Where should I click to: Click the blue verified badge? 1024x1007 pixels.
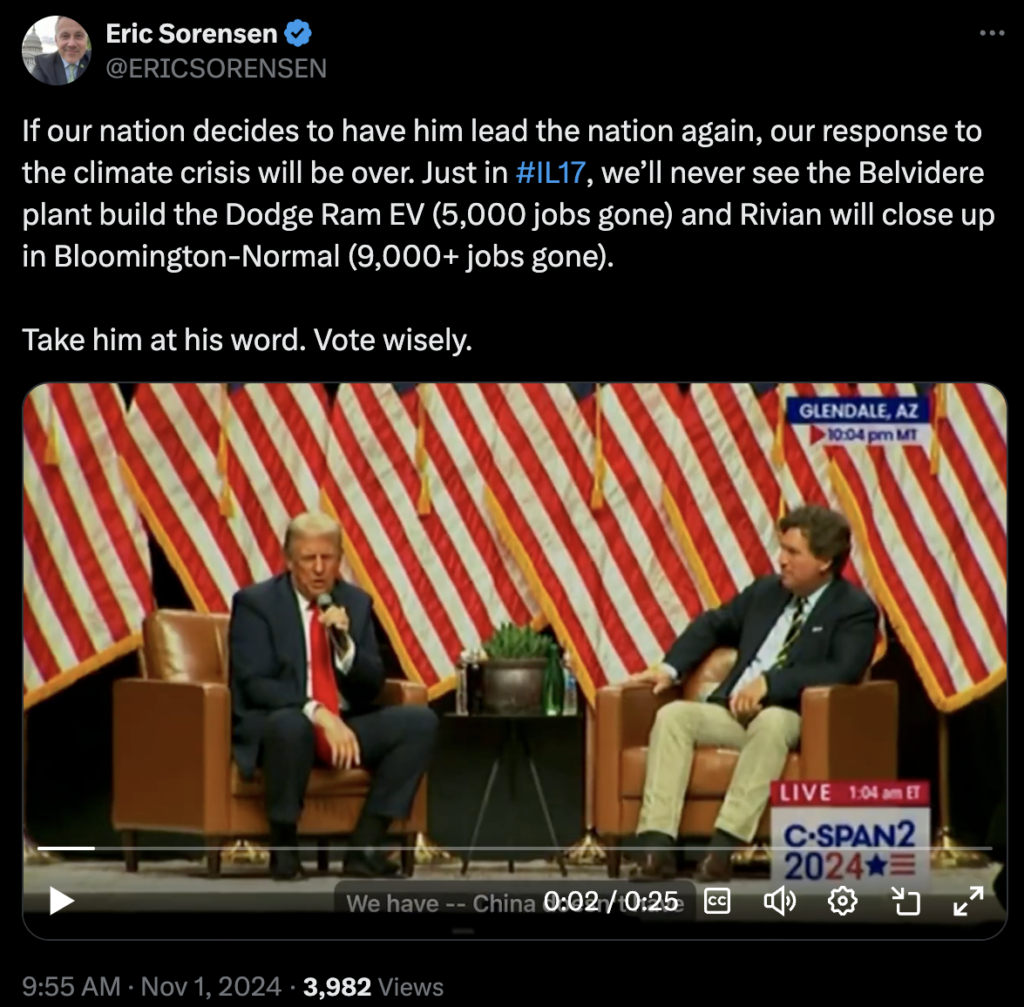click(x=299, y=34)
